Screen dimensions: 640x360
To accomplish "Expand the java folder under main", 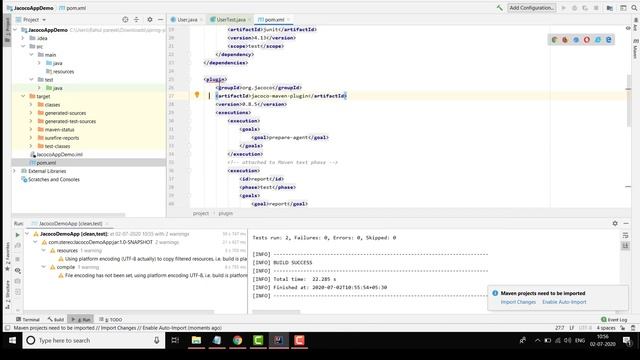I will [39, 63].
